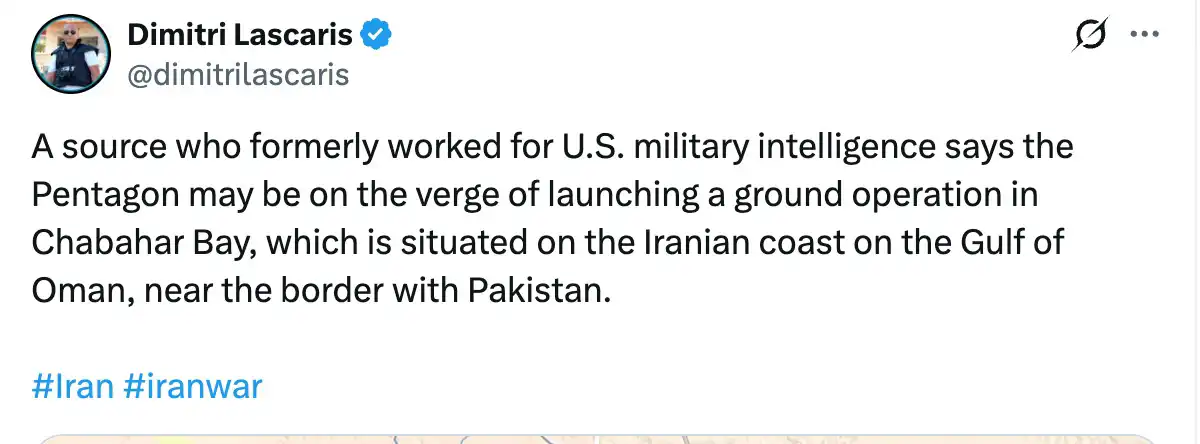
Task: Open the Grok explain-post icon
Action: (x=1086, y=36)
